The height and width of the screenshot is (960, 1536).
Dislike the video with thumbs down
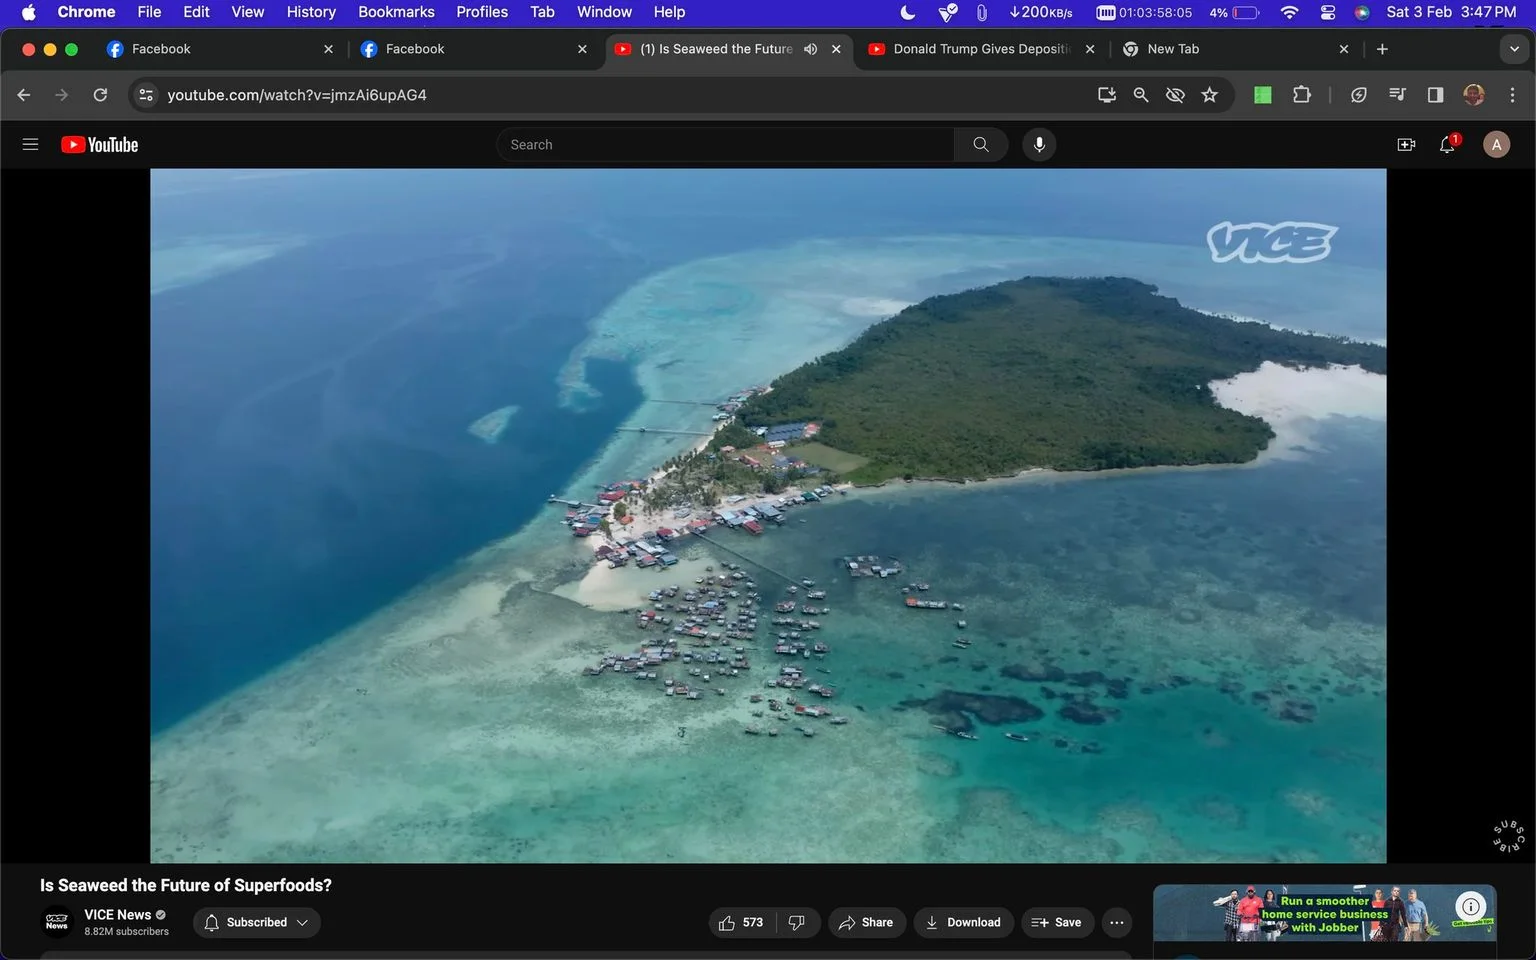(797, 922)
